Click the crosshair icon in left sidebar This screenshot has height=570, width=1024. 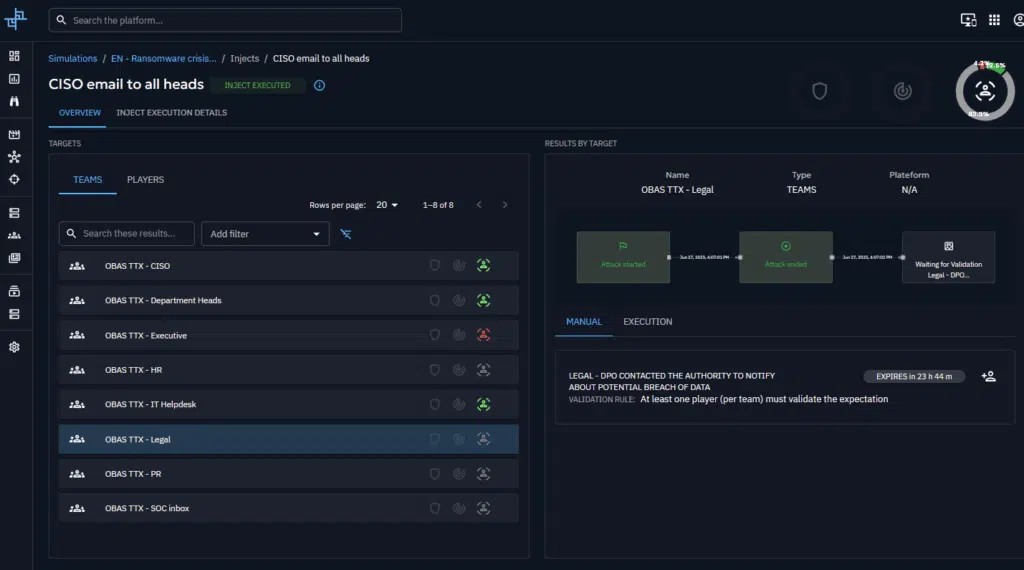14,179
